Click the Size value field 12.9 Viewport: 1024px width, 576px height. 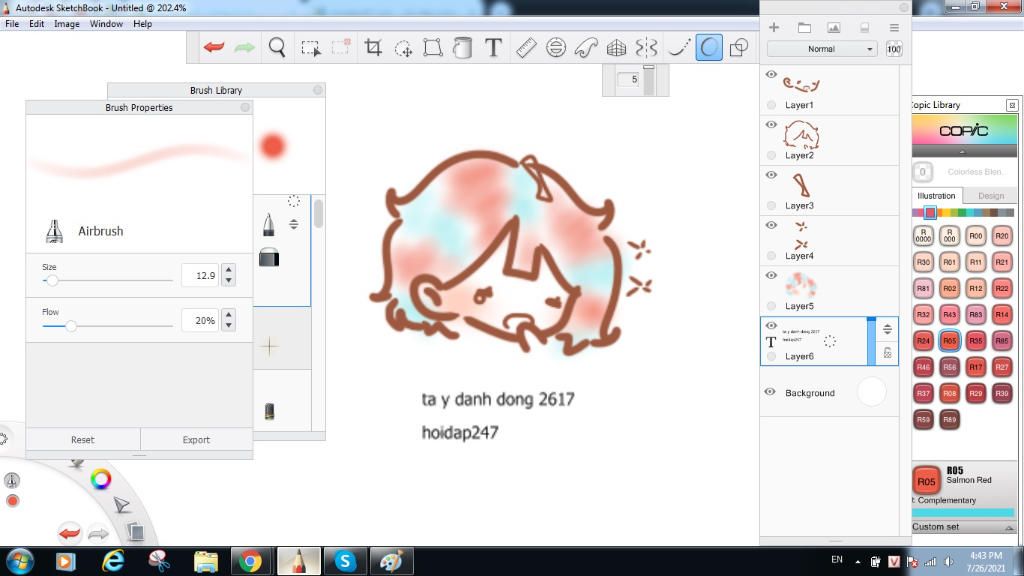pos(200,276)
